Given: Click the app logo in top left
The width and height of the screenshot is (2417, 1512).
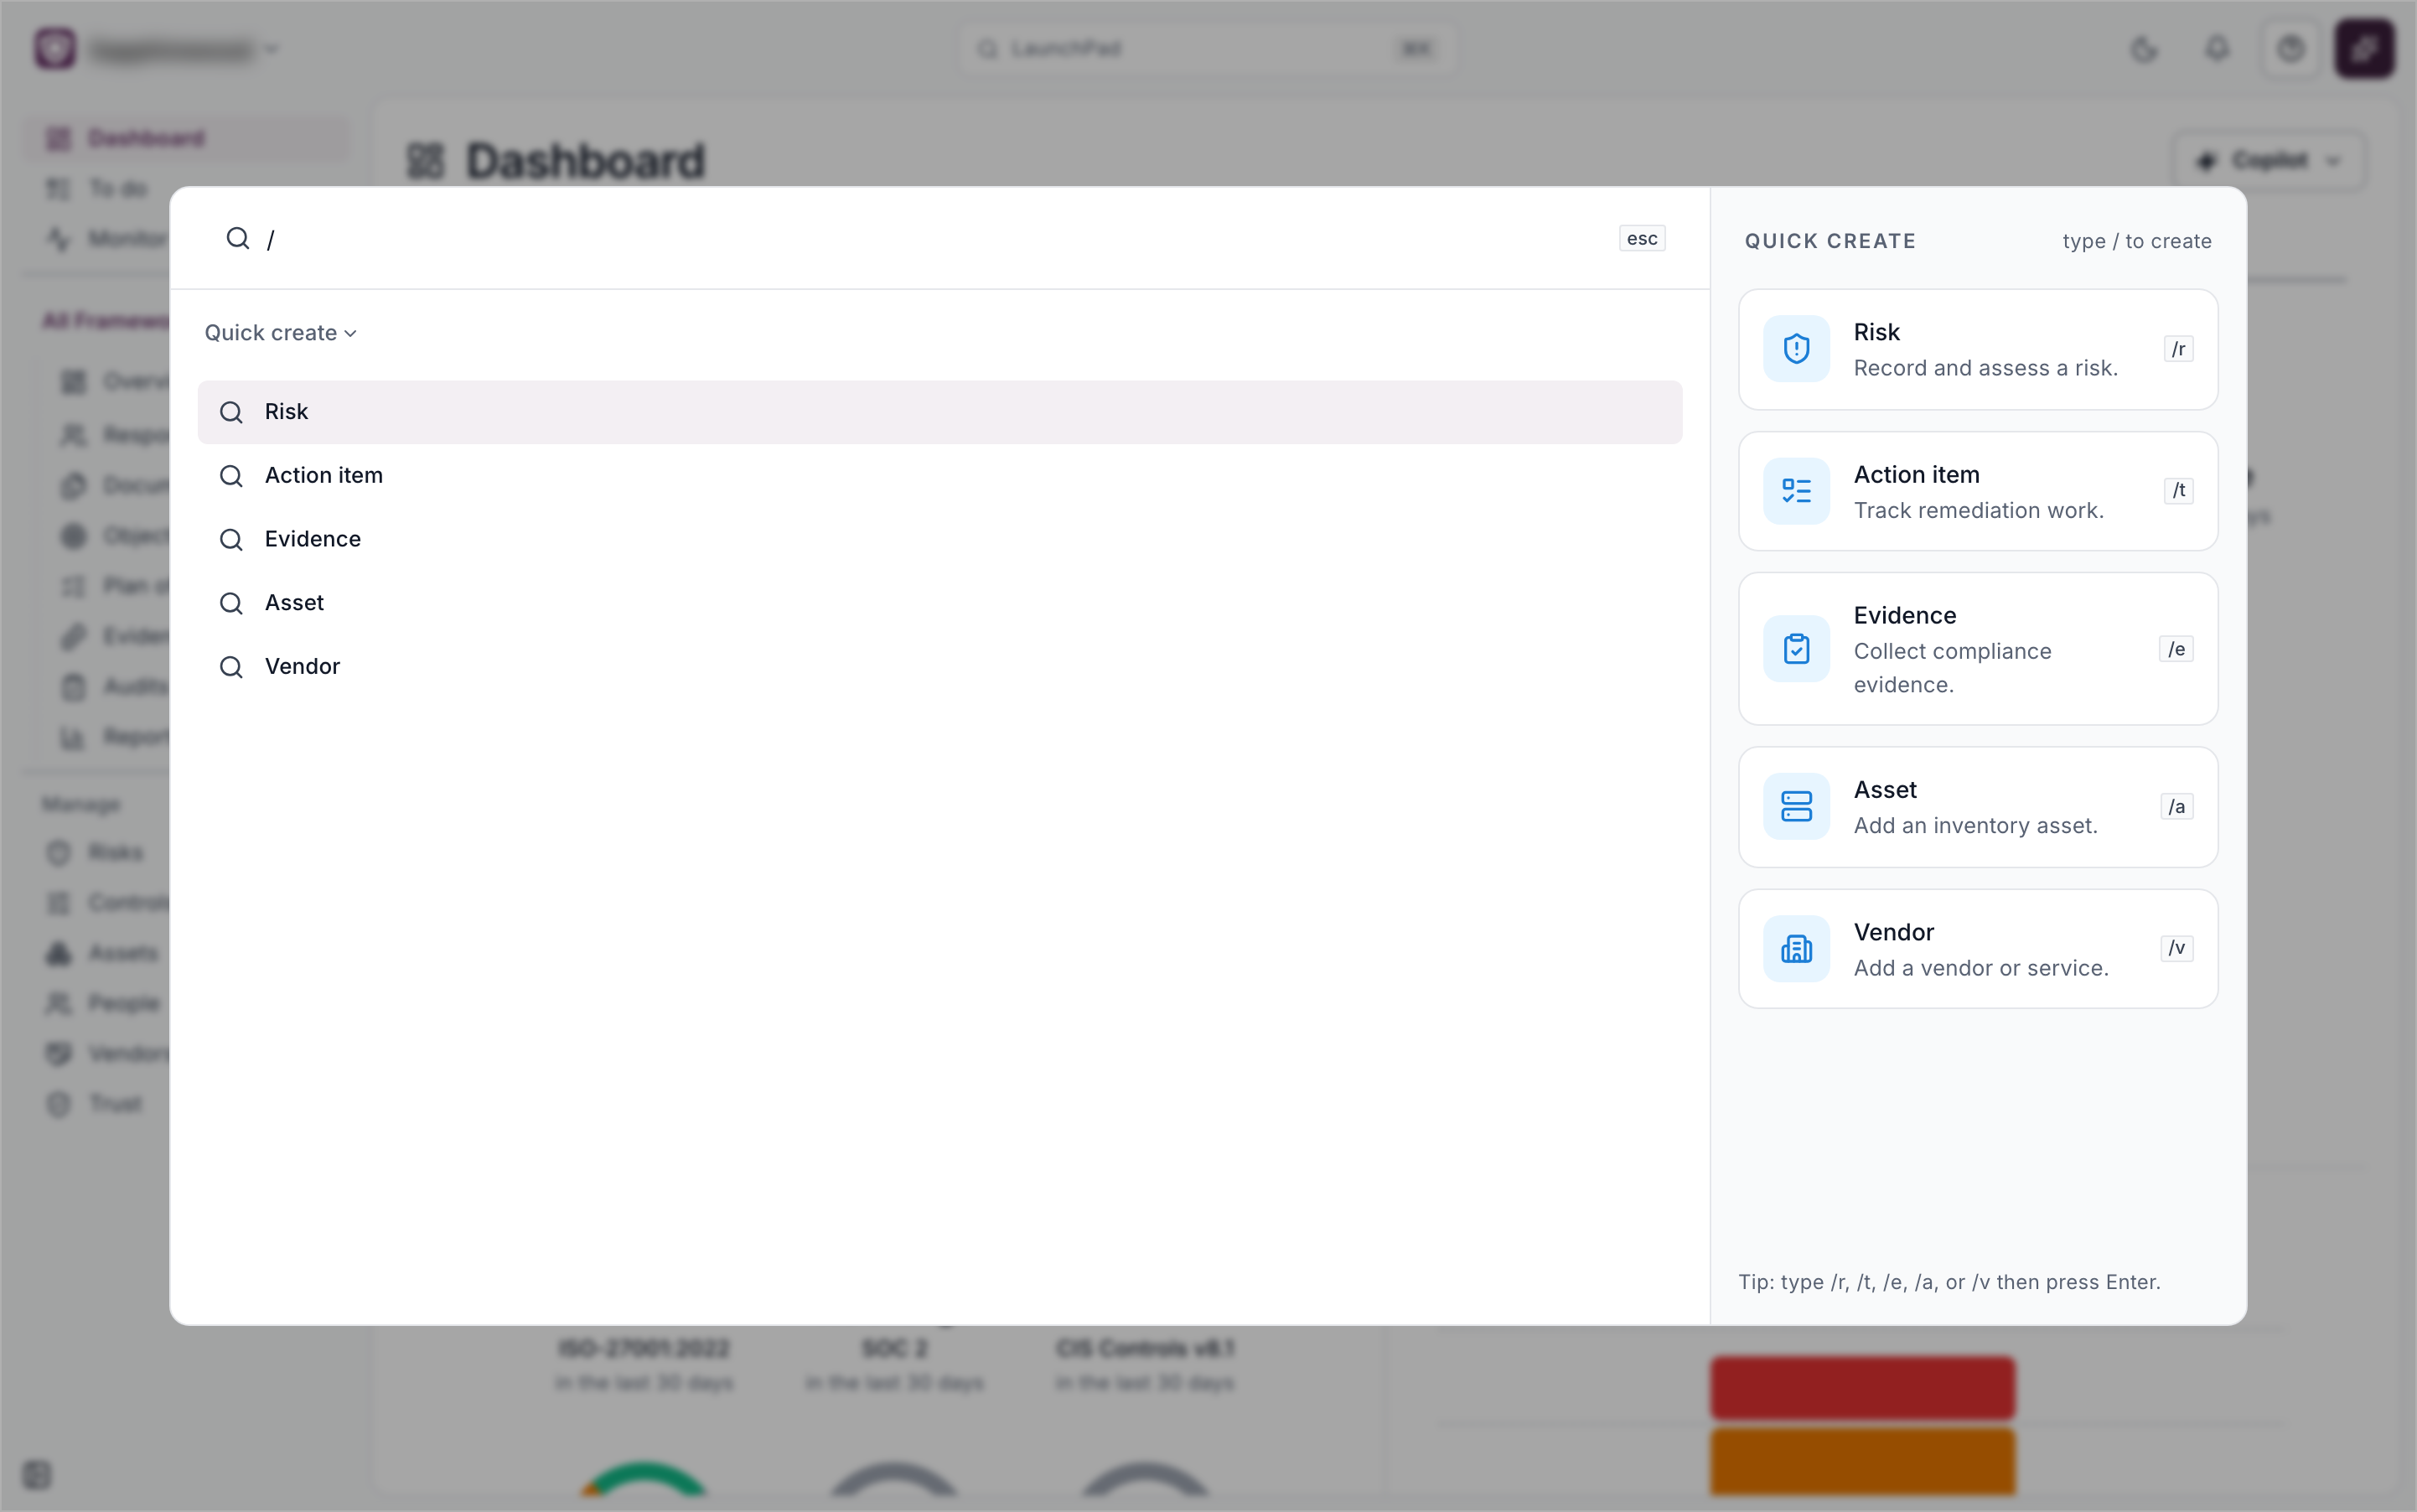Looking at the screenshot, I should 55,48.
